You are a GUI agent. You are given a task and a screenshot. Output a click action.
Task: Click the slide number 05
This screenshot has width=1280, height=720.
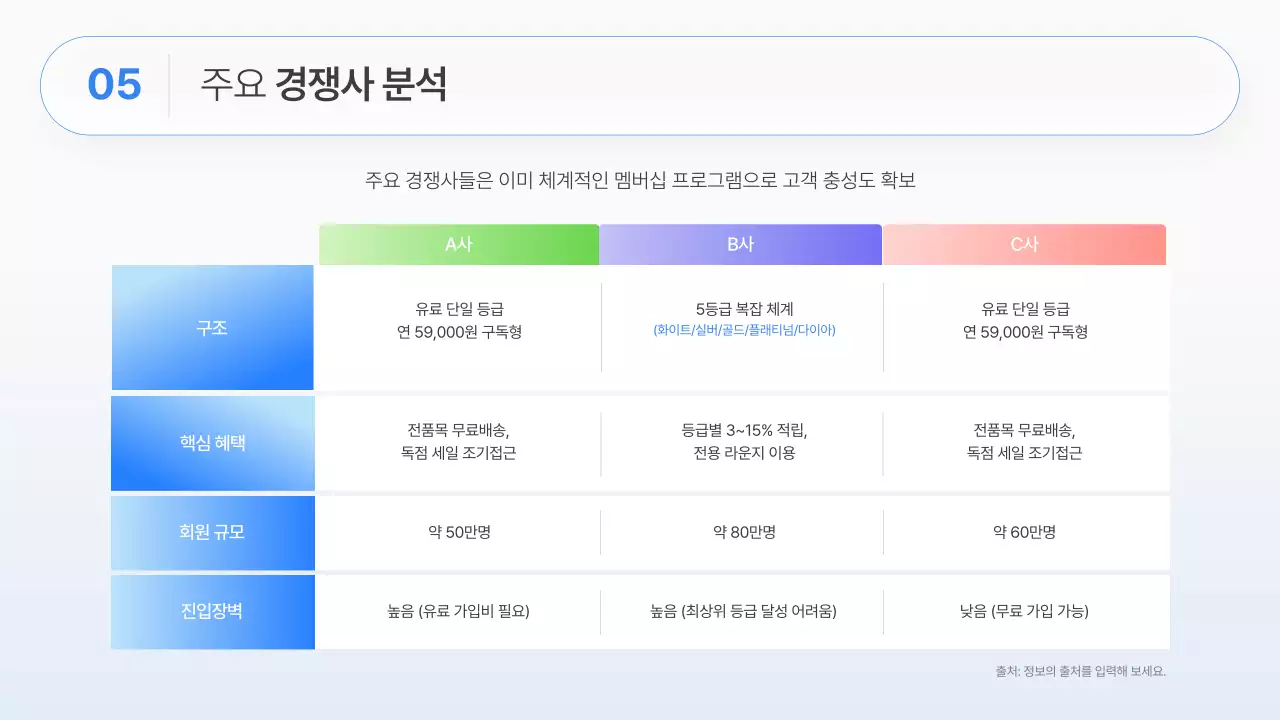pos(114,85)
